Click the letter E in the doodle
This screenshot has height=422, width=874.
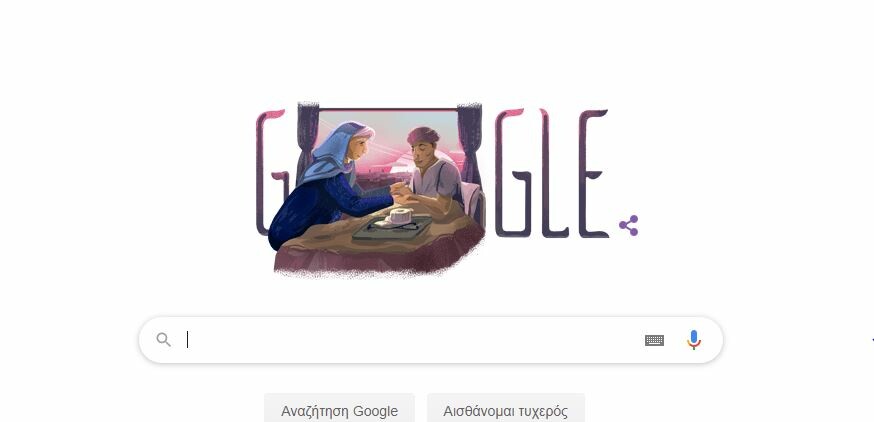tap(592, 173)
